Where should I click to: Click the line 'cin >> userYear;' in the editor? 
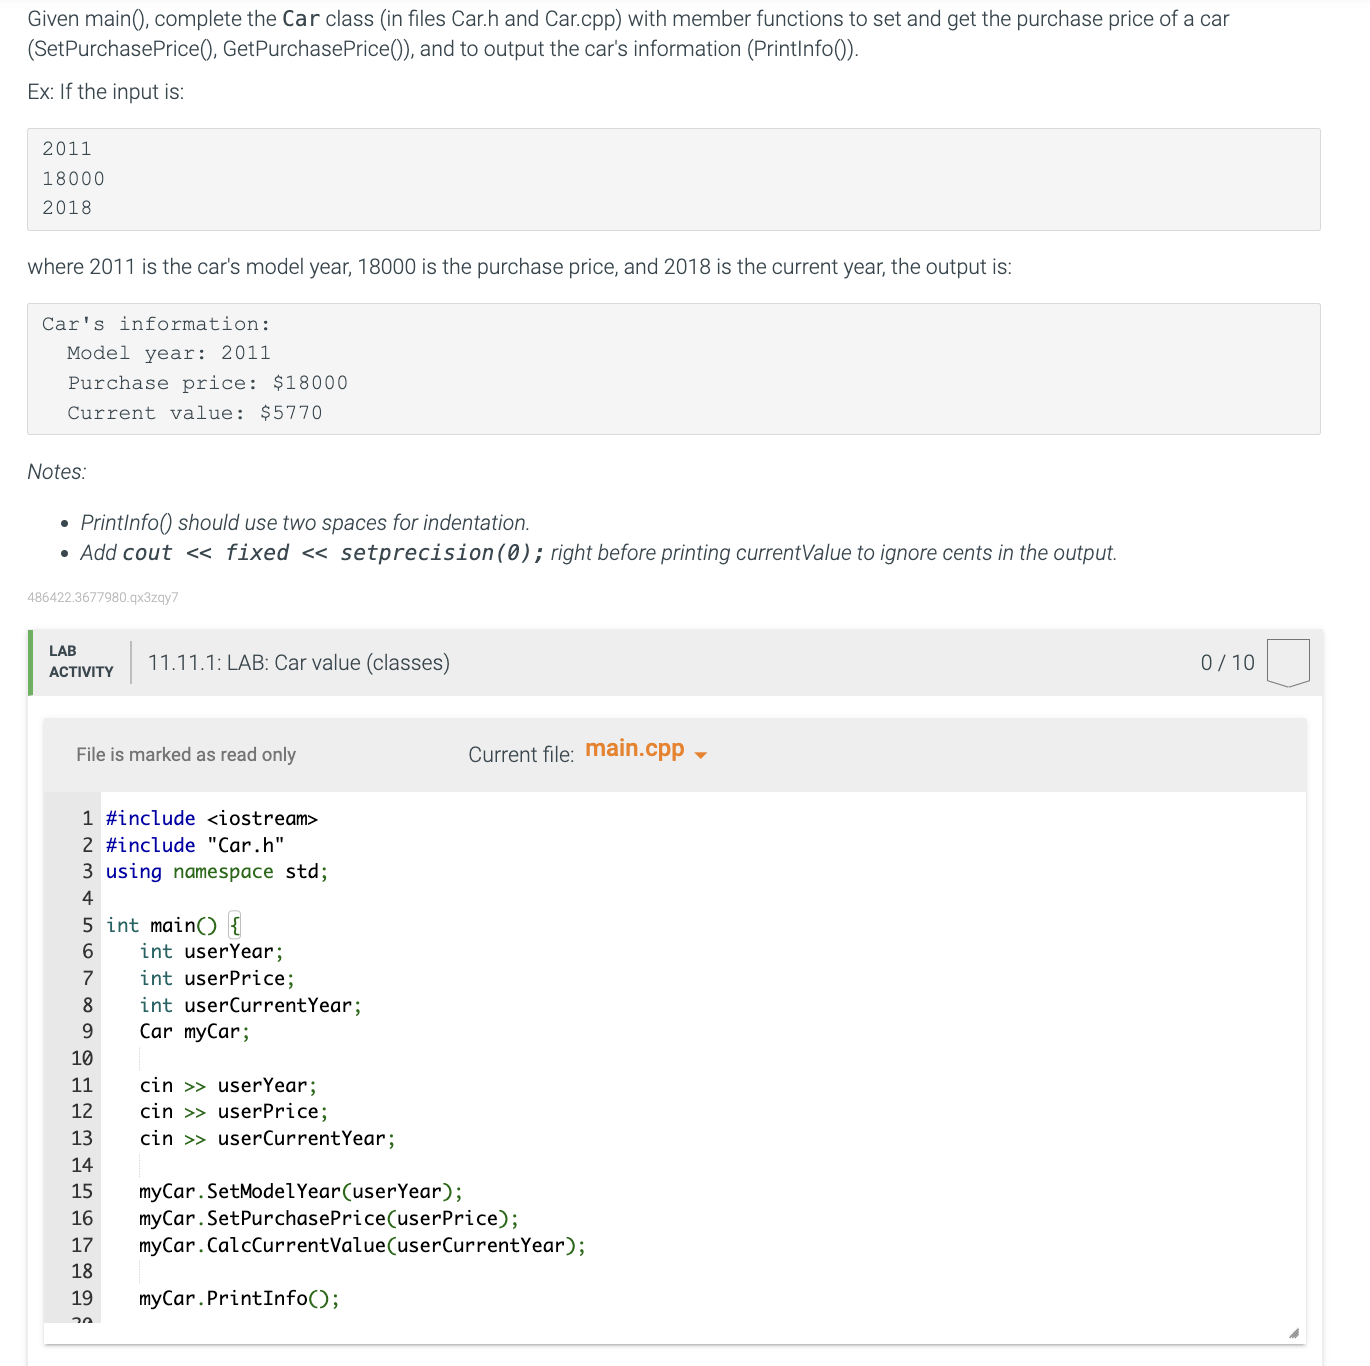[227, 1084]
